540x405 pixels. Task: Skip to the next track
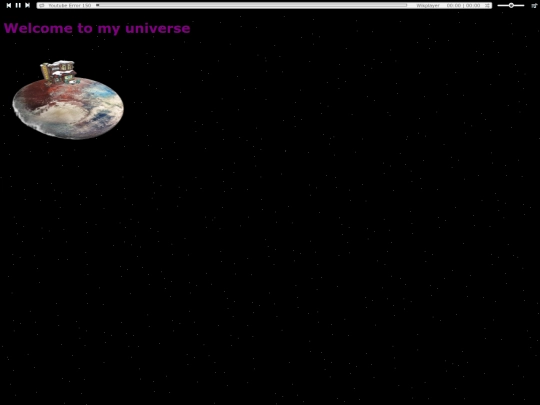(28, 5)
